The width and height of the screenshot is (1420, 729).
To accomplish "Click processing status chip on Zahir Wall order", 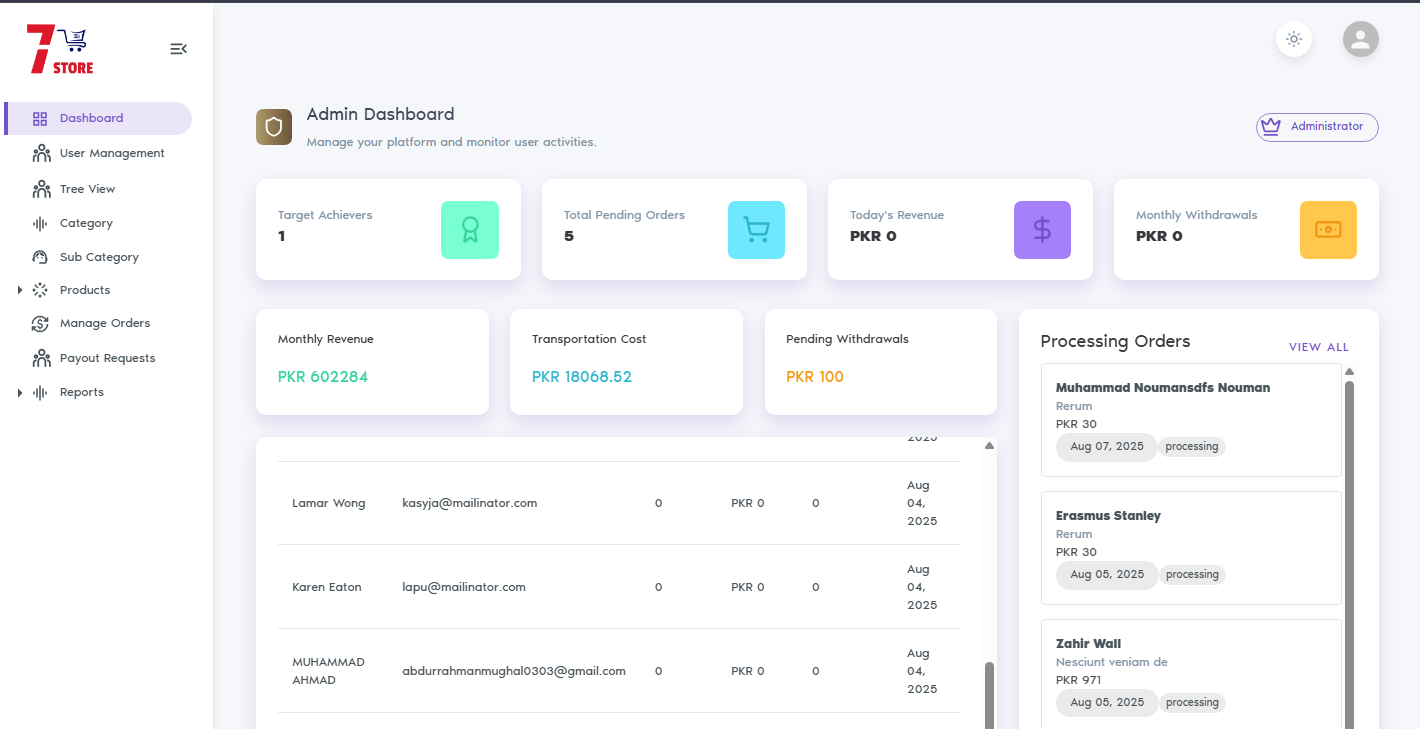I will point(1192,703).
